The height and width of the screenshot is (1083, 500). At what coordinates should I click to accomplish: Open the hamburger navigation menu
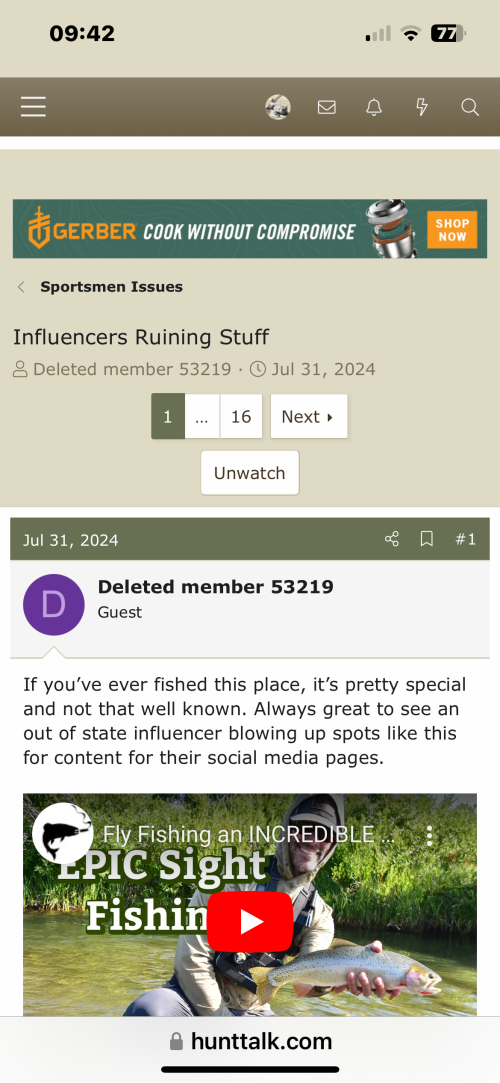pos(33,107)
